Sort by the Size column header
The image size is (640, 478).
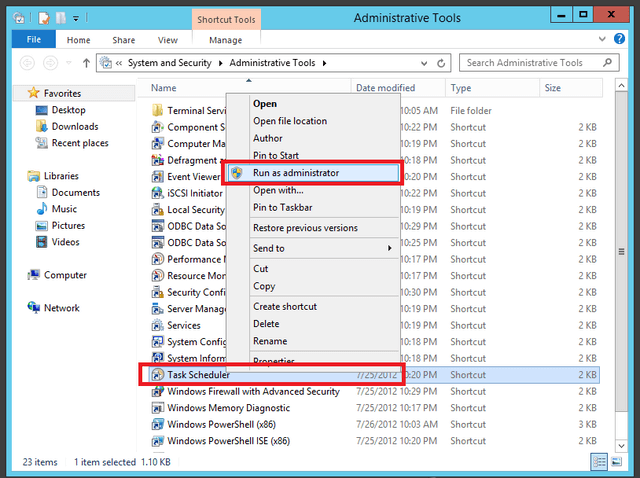pos(571,88)
